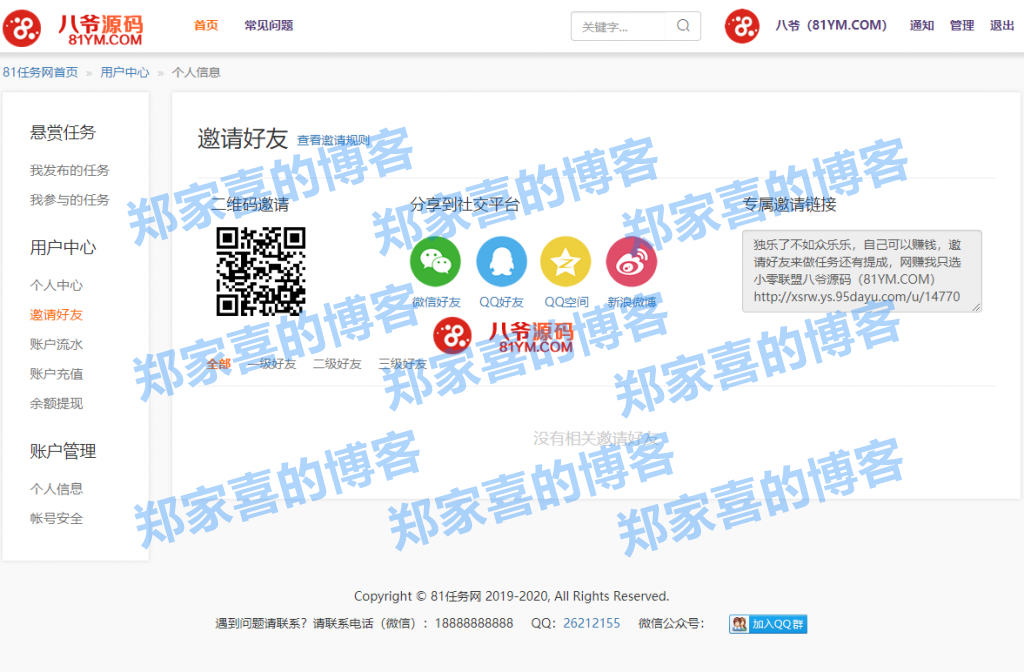Click 账户管理 sidebar heading
The height and width of the screenshot is (672, 1024).
tap(63, 451)
